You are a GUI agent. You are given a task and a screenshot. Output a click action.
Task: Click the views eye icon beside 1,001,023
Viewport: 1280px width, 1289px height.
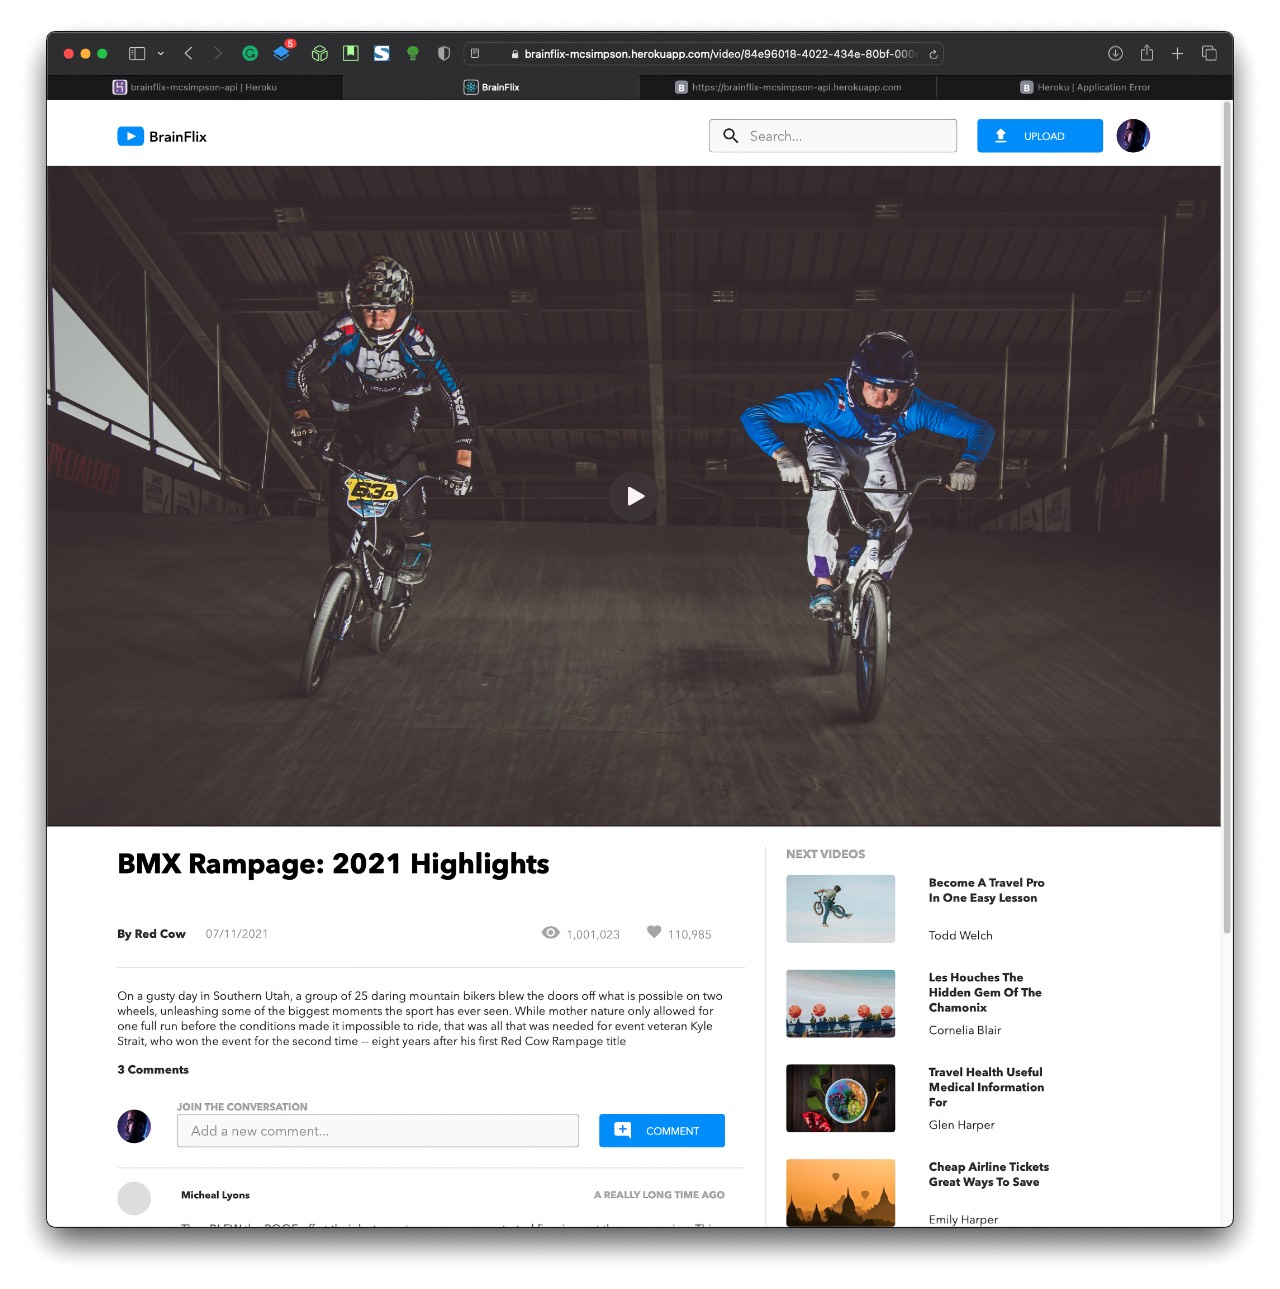550,933
